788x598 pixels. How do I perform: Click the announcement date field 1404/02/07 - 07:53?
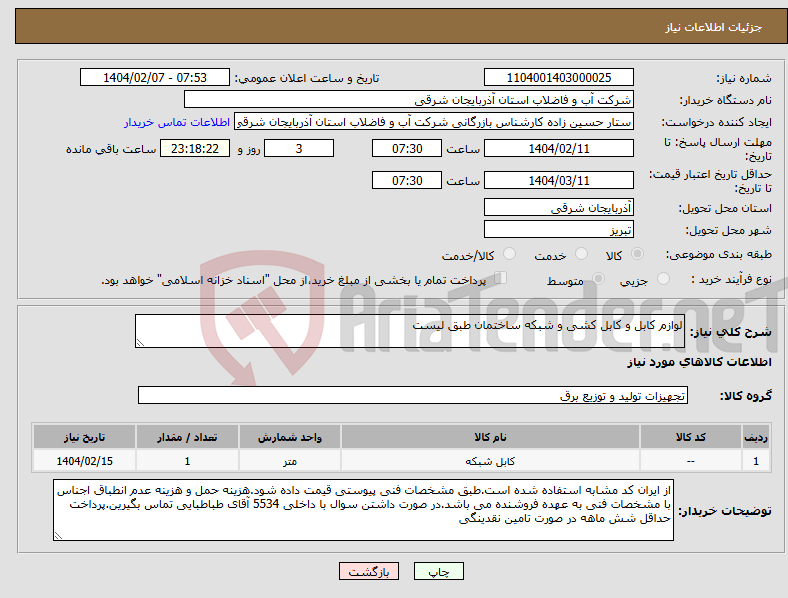pyautogui.click(x=155, y=77)
